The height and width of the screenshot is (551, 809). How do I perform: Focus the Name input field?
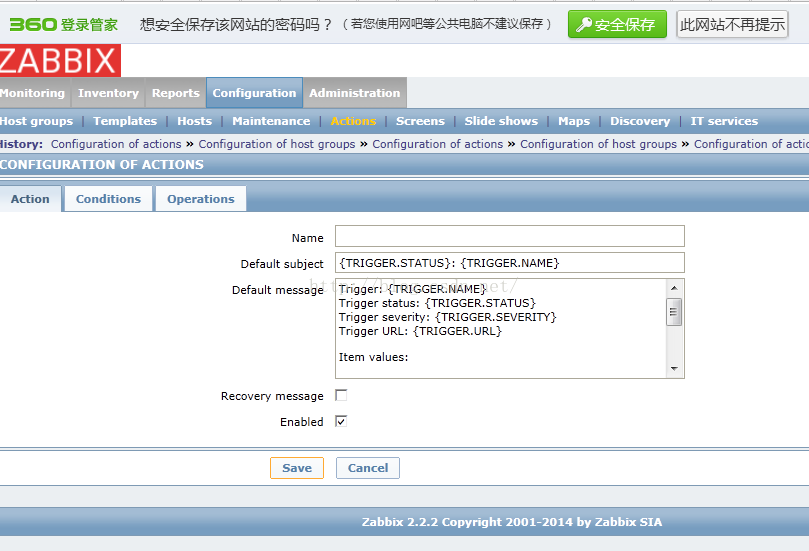[x=510, y=236]
